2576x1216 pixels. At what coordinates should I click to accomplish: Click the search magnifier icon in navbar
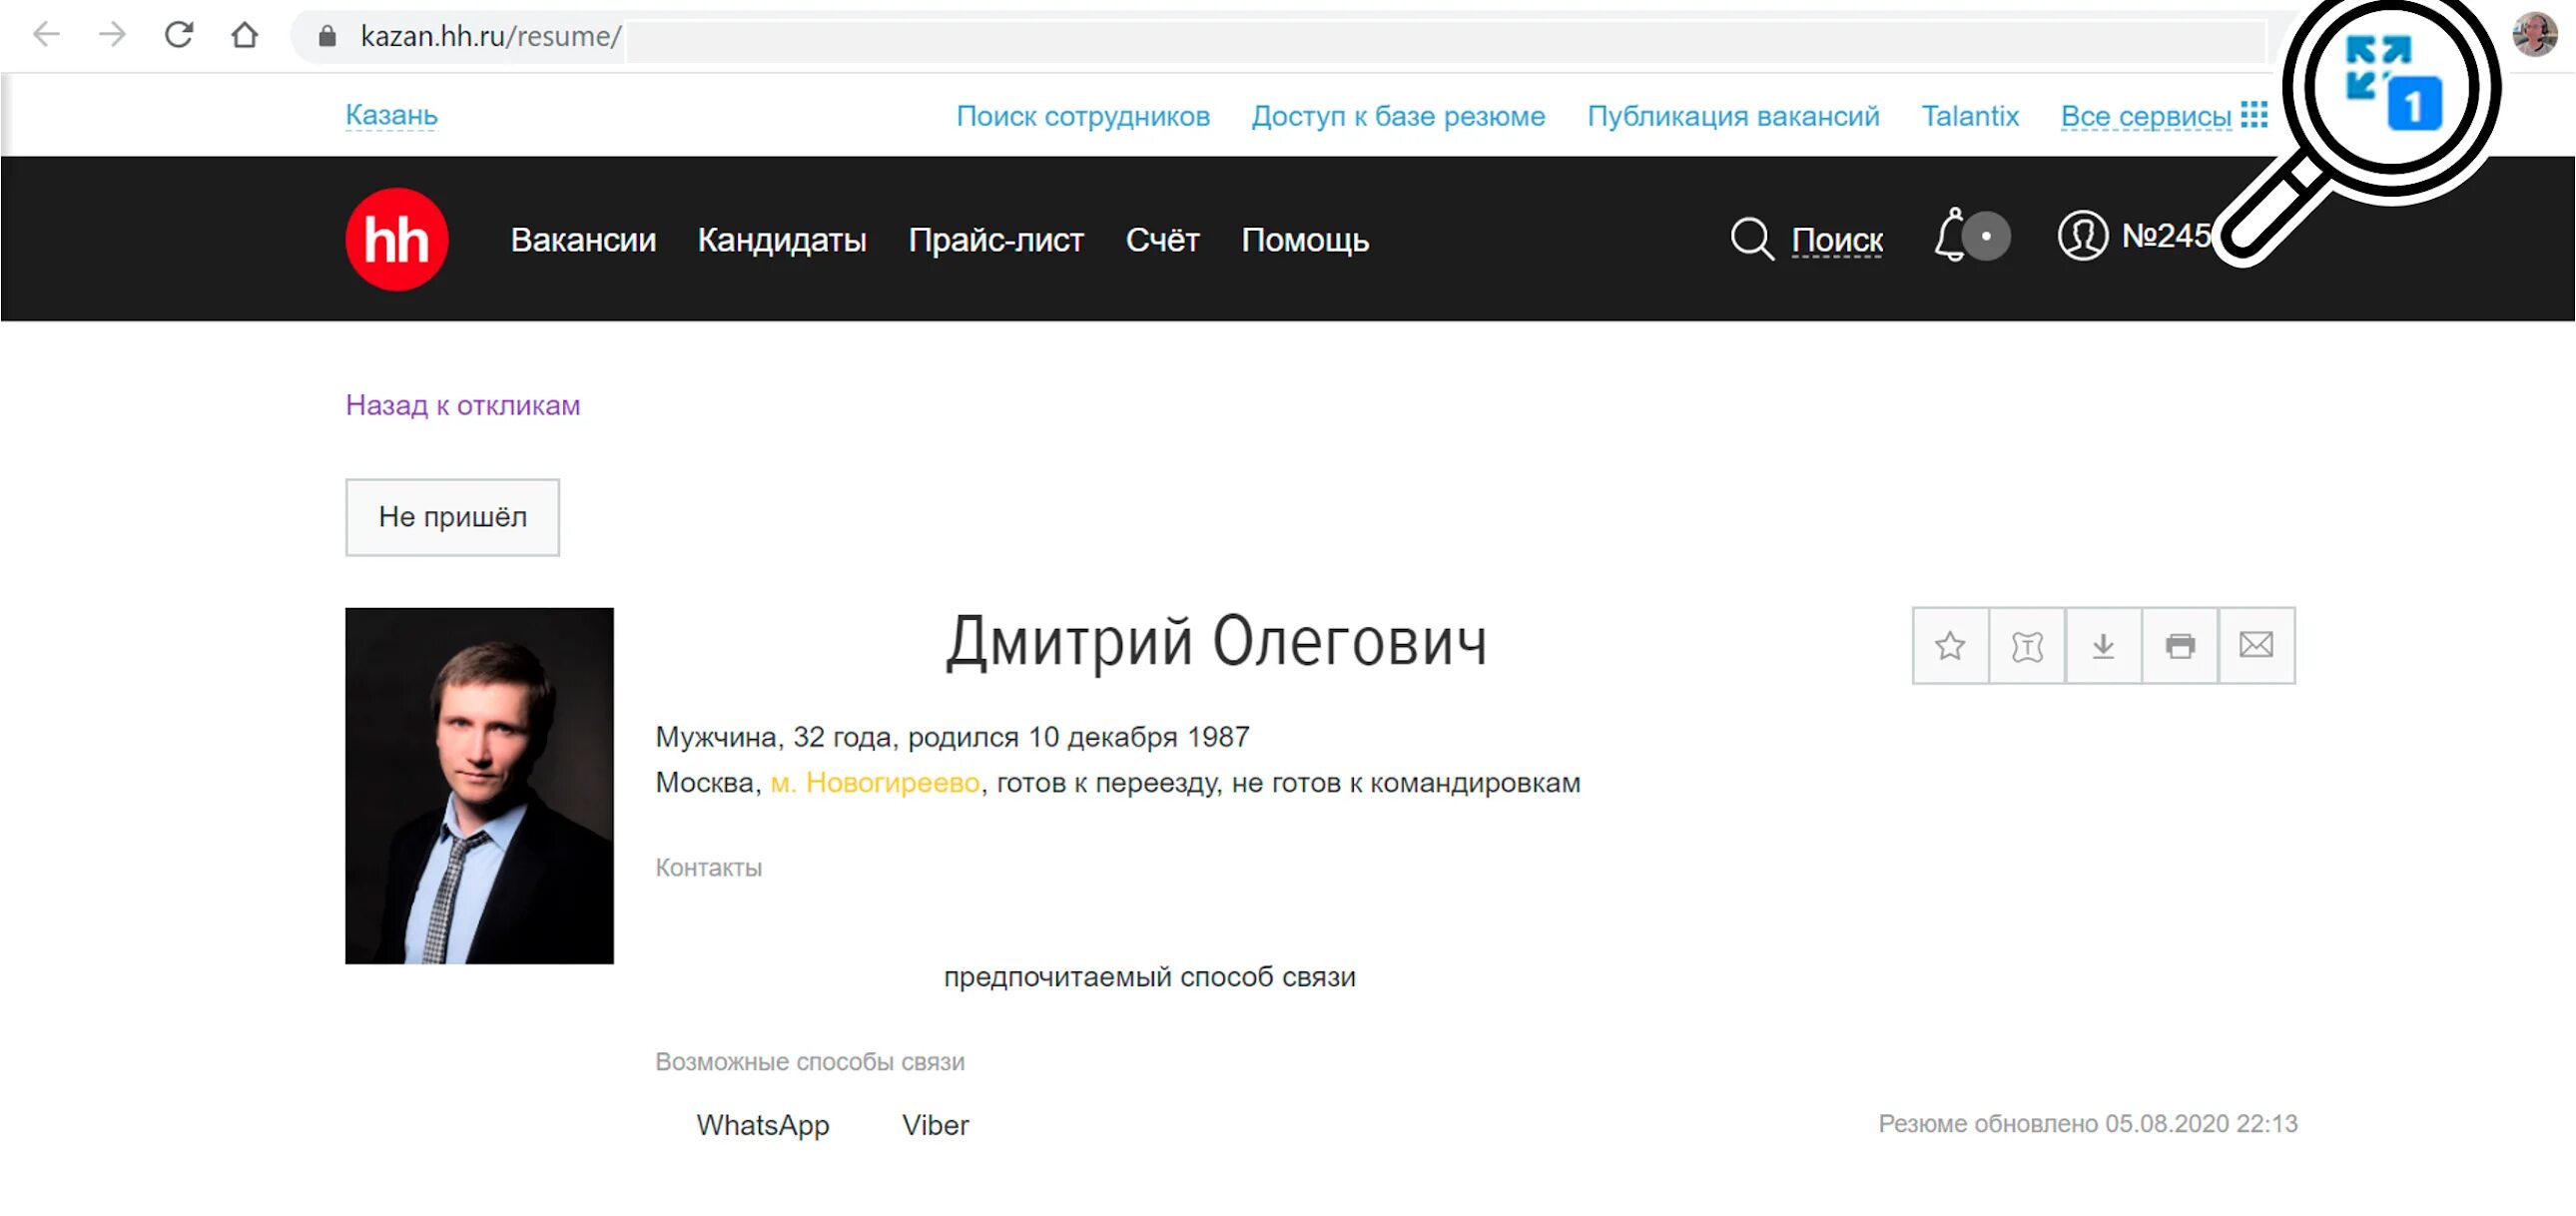tap(1748, 239)
